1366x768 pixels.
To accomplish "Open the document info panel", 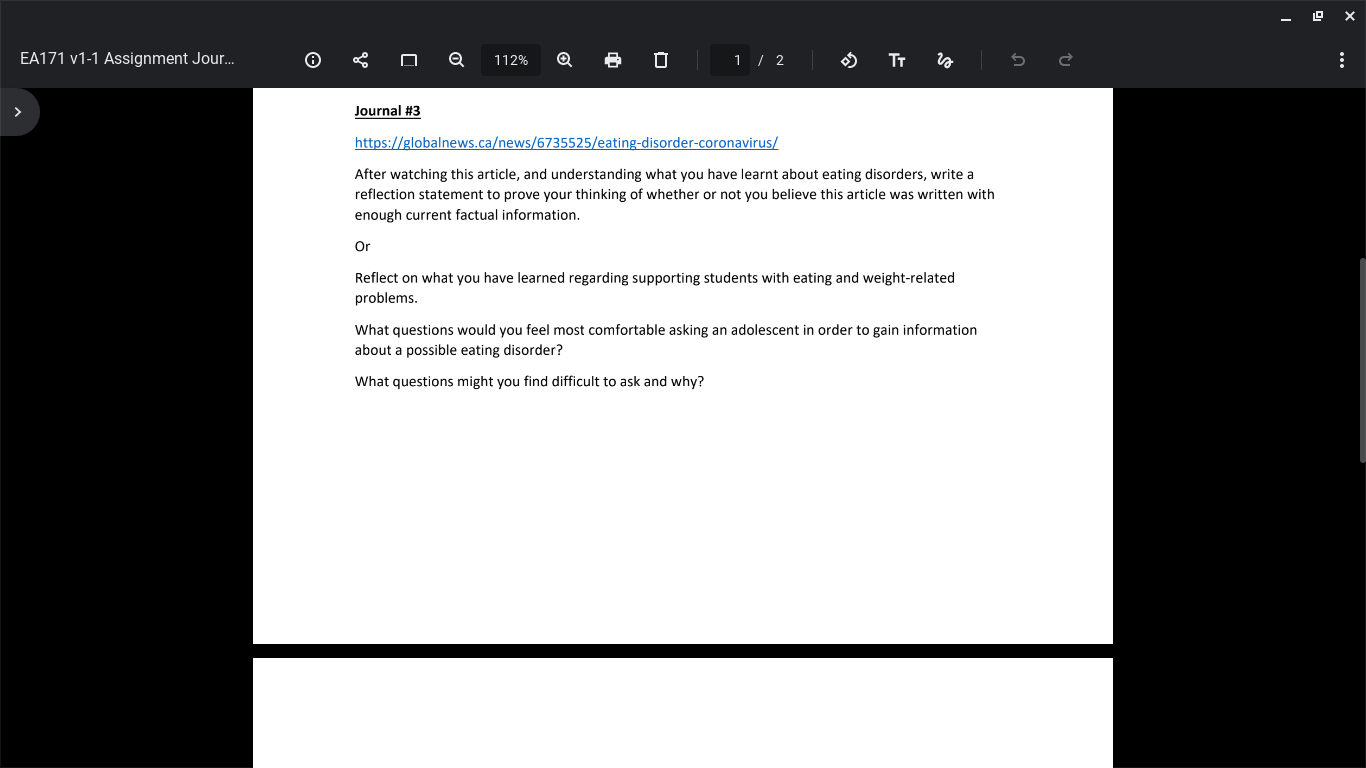I will click(312, 60).
